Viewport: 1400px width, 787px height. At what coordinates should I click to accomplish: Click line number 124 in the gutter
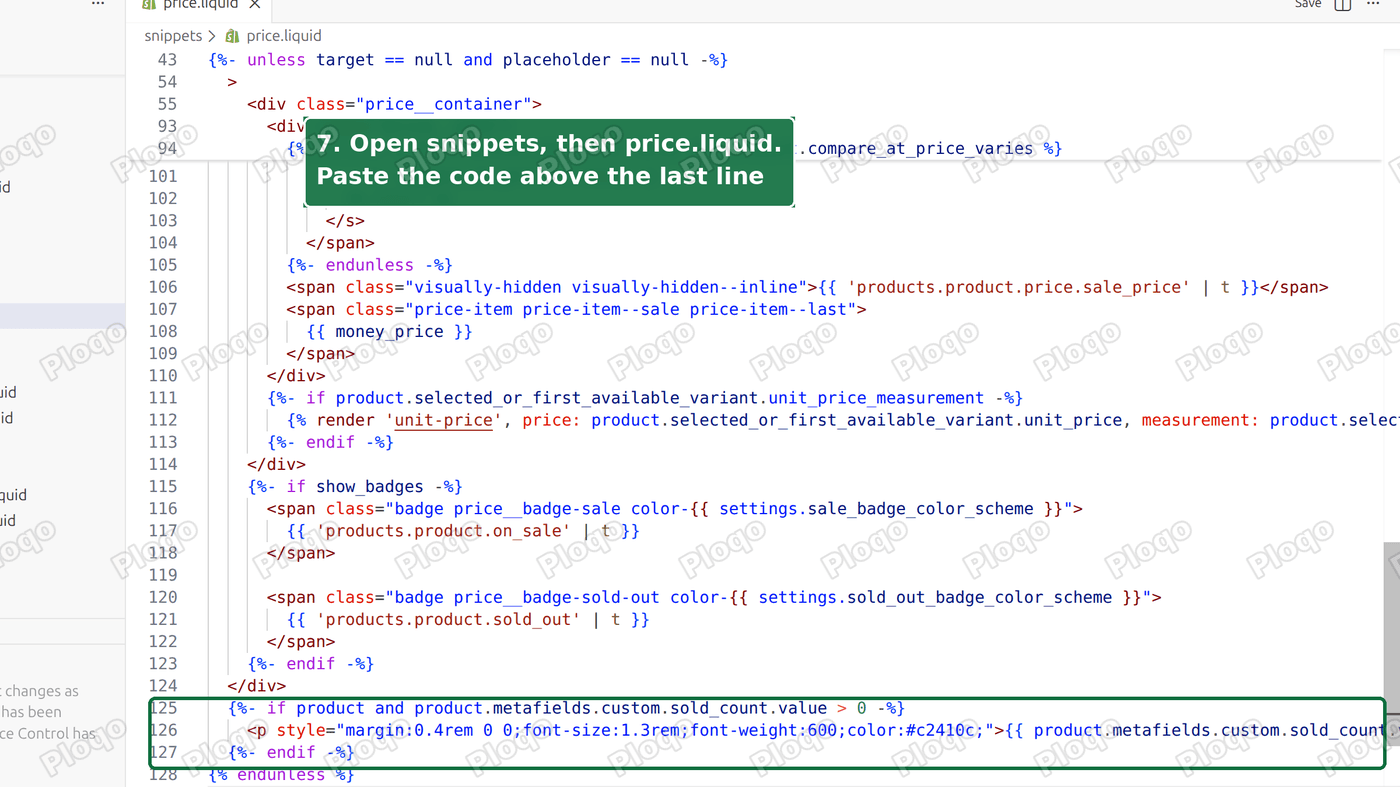(162, 686)
